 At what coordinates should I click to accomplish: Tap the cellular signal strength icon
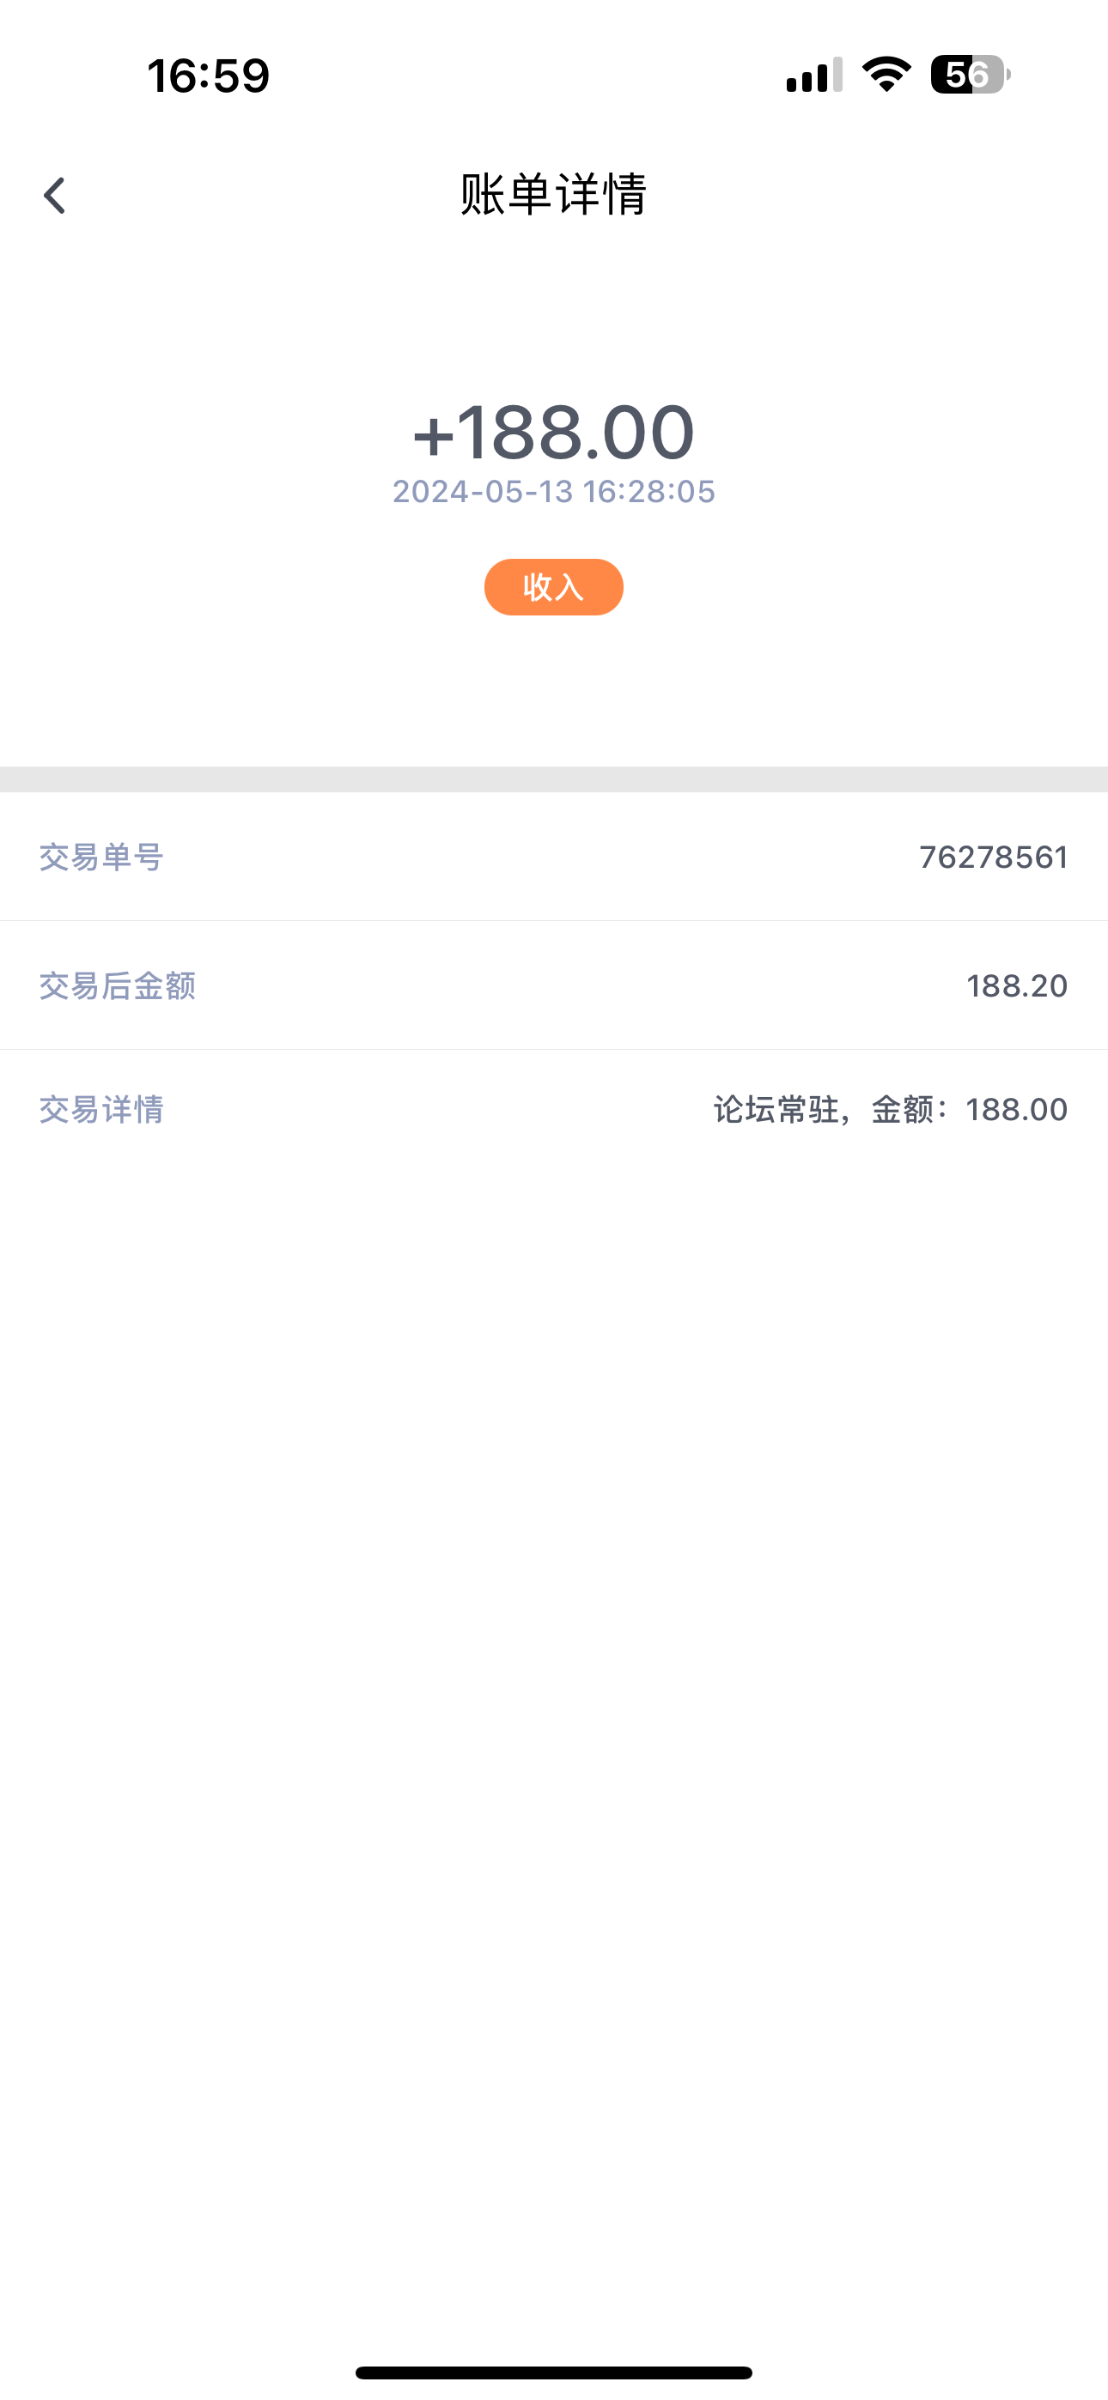(814, 76)
